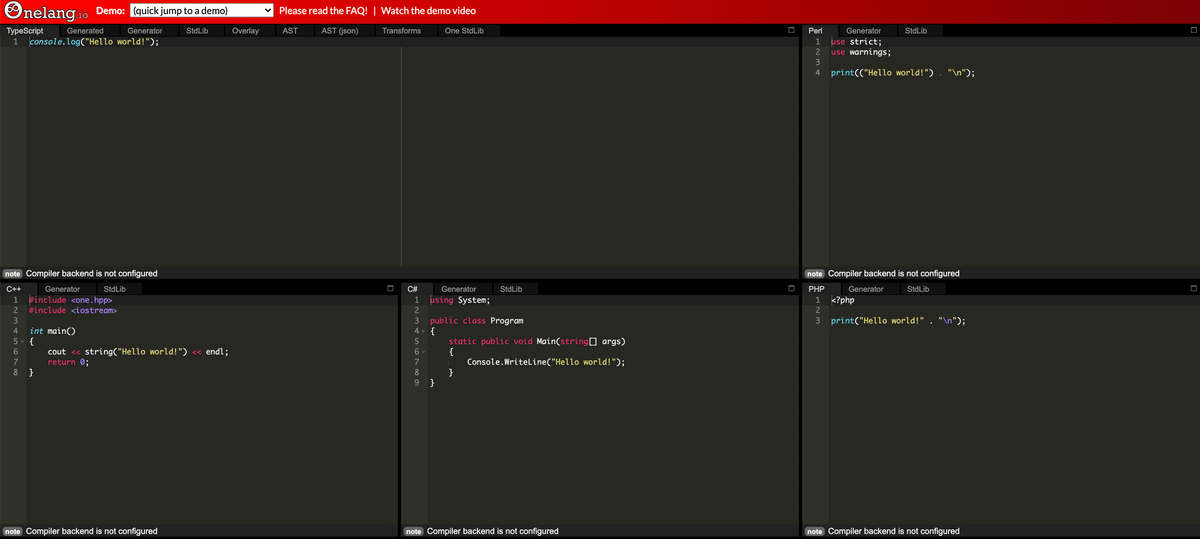Click line number 8 in C++ gutter

tap(16, 372)
